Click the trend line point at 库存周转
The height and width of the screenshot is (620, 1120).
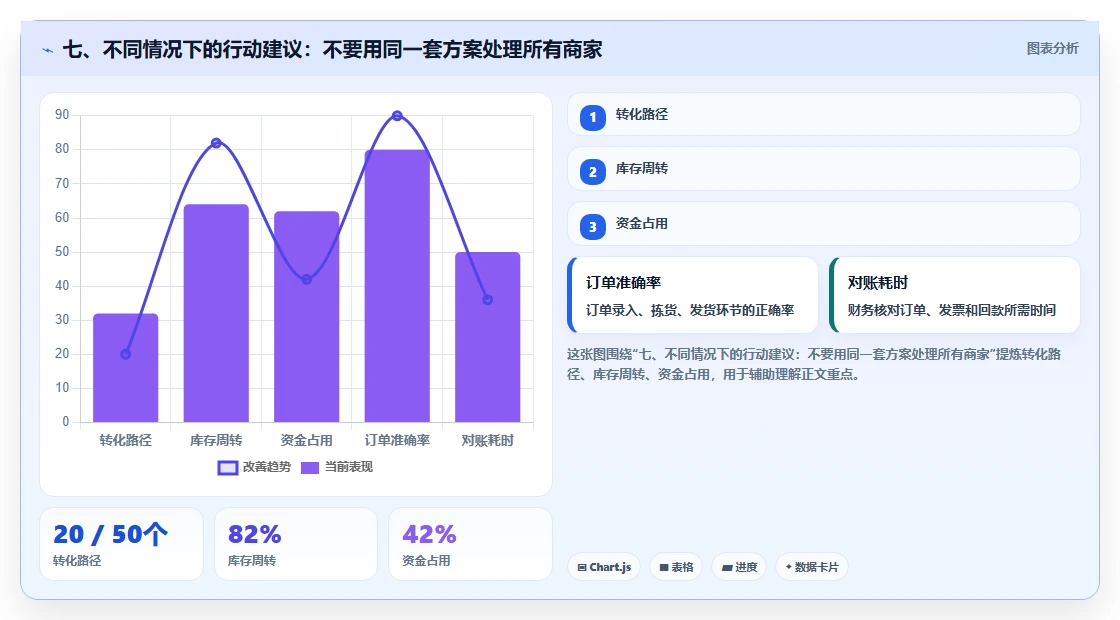coord(216,143)
